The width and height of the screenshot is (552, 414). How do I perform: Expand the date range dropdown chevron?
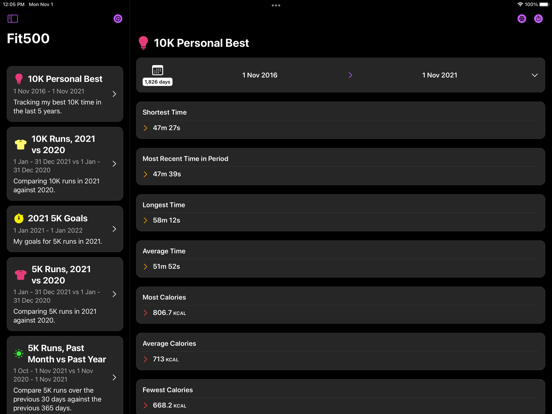click(x=534, y=75)
